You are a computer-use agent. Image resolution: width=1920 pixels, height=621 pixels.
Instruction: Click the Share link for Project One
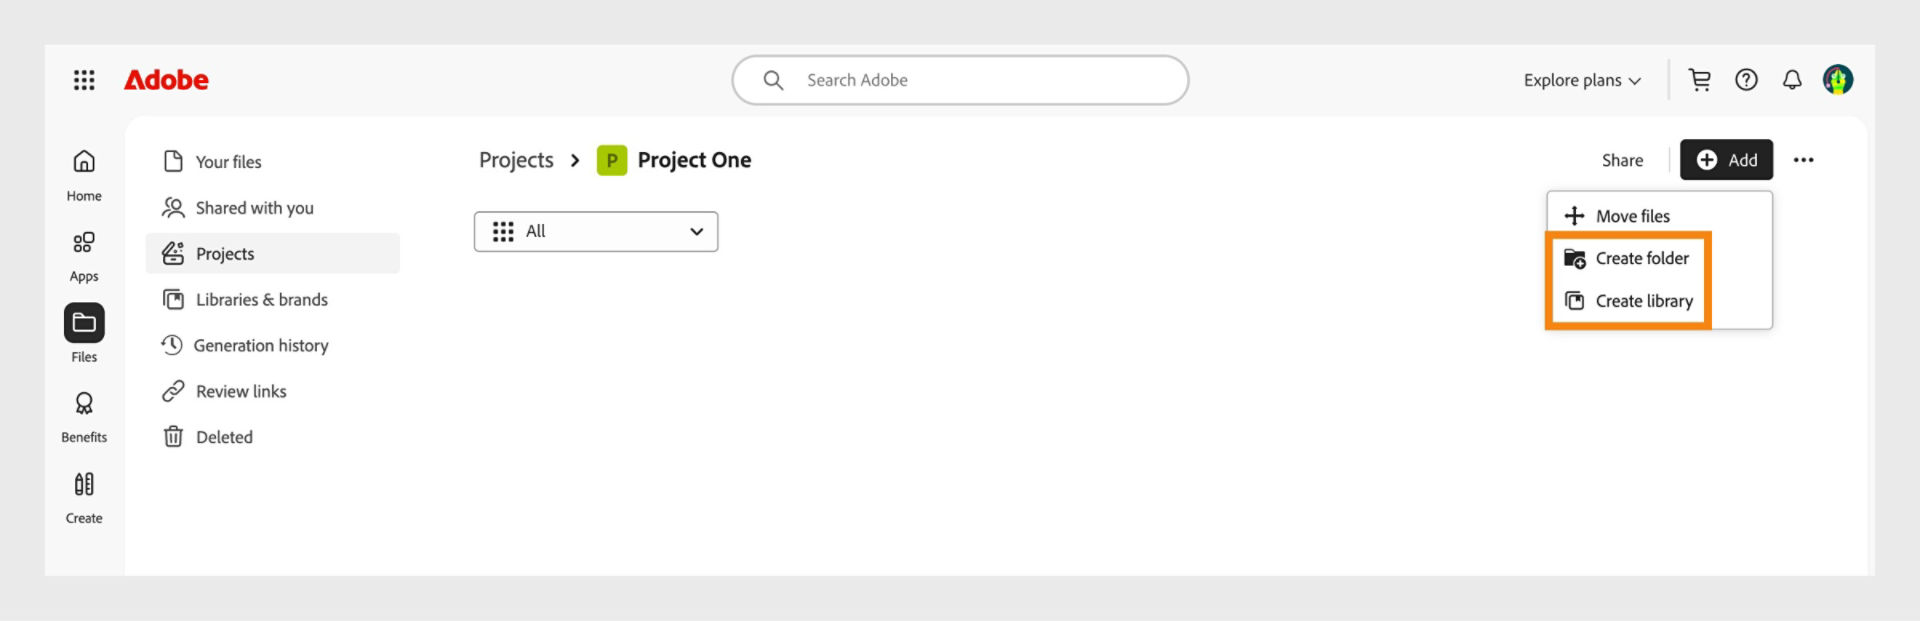click(1621, 159)
